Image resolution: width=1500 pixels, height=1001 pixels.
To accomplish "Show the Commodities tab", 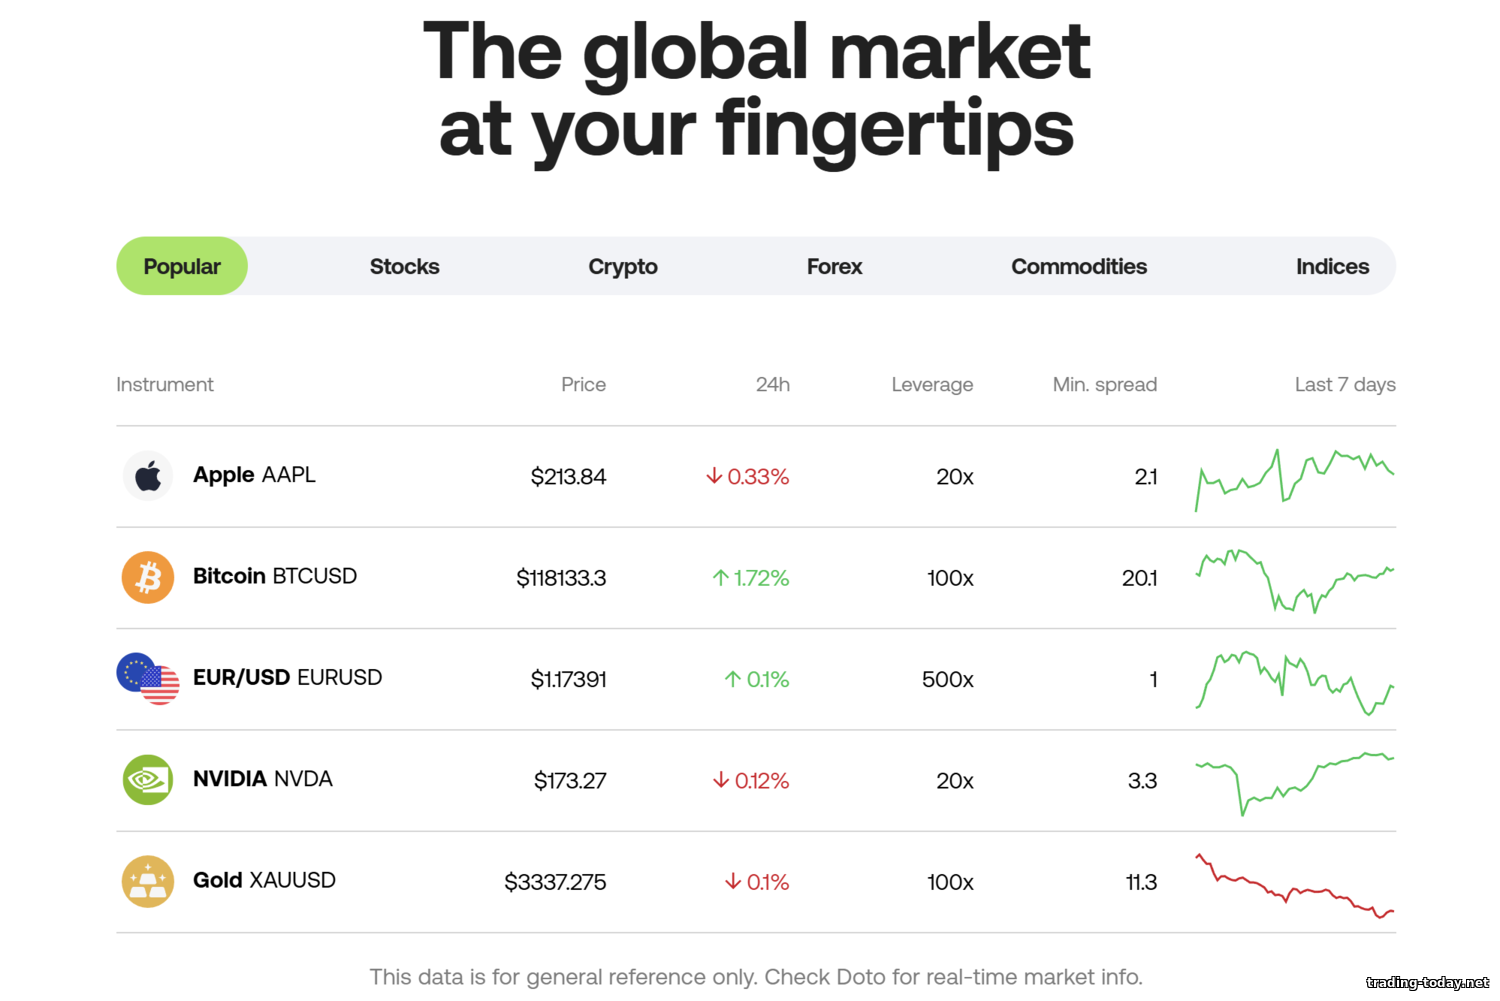I will tap(1078, 267).
